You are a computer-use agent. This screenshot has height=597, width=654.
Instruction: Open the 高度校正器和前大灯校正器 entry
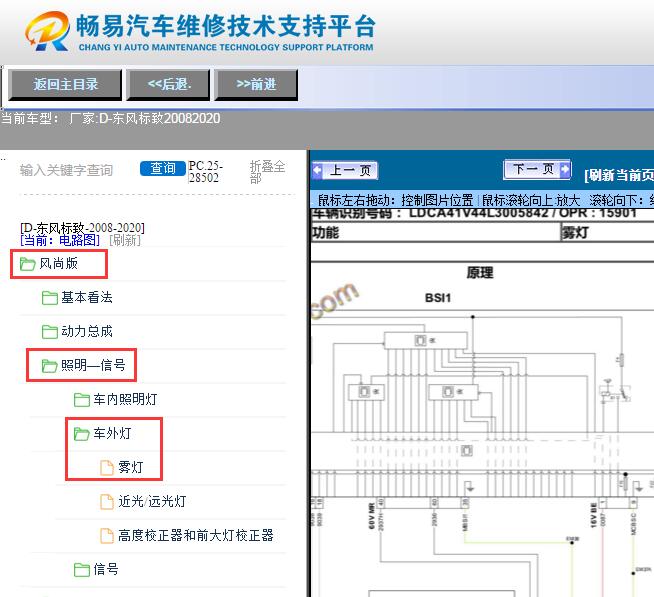pyautogui.click(x=196, y=535)
